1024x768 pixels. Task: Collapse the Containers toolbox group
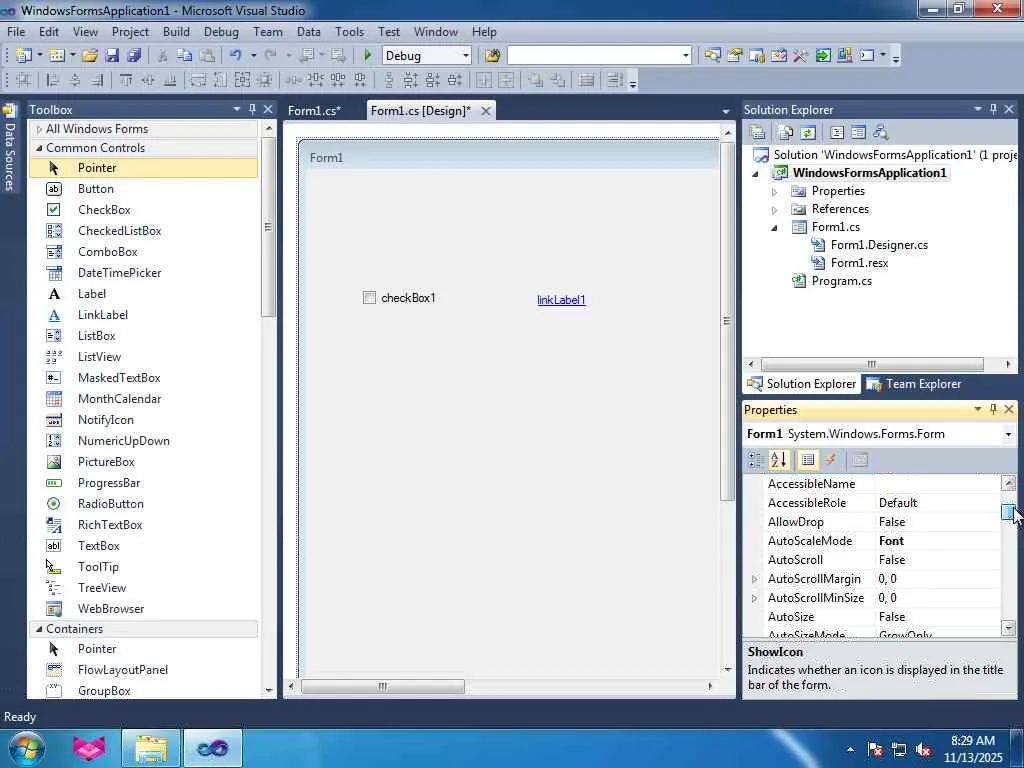(39, 629)
